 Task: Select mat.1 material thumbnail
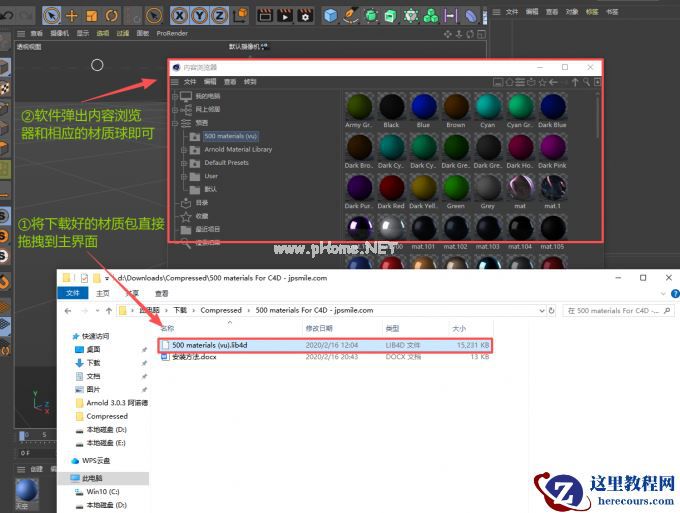coord(552,192)
